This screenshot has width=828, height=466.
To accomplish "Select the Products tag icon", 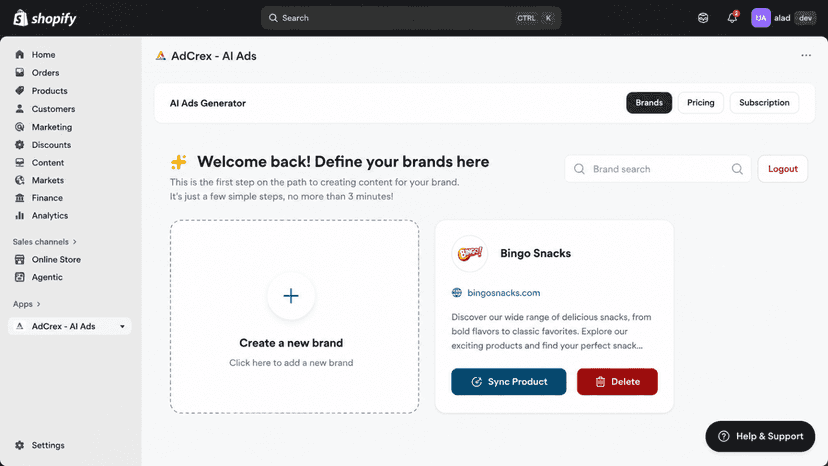I will (20, 90).
